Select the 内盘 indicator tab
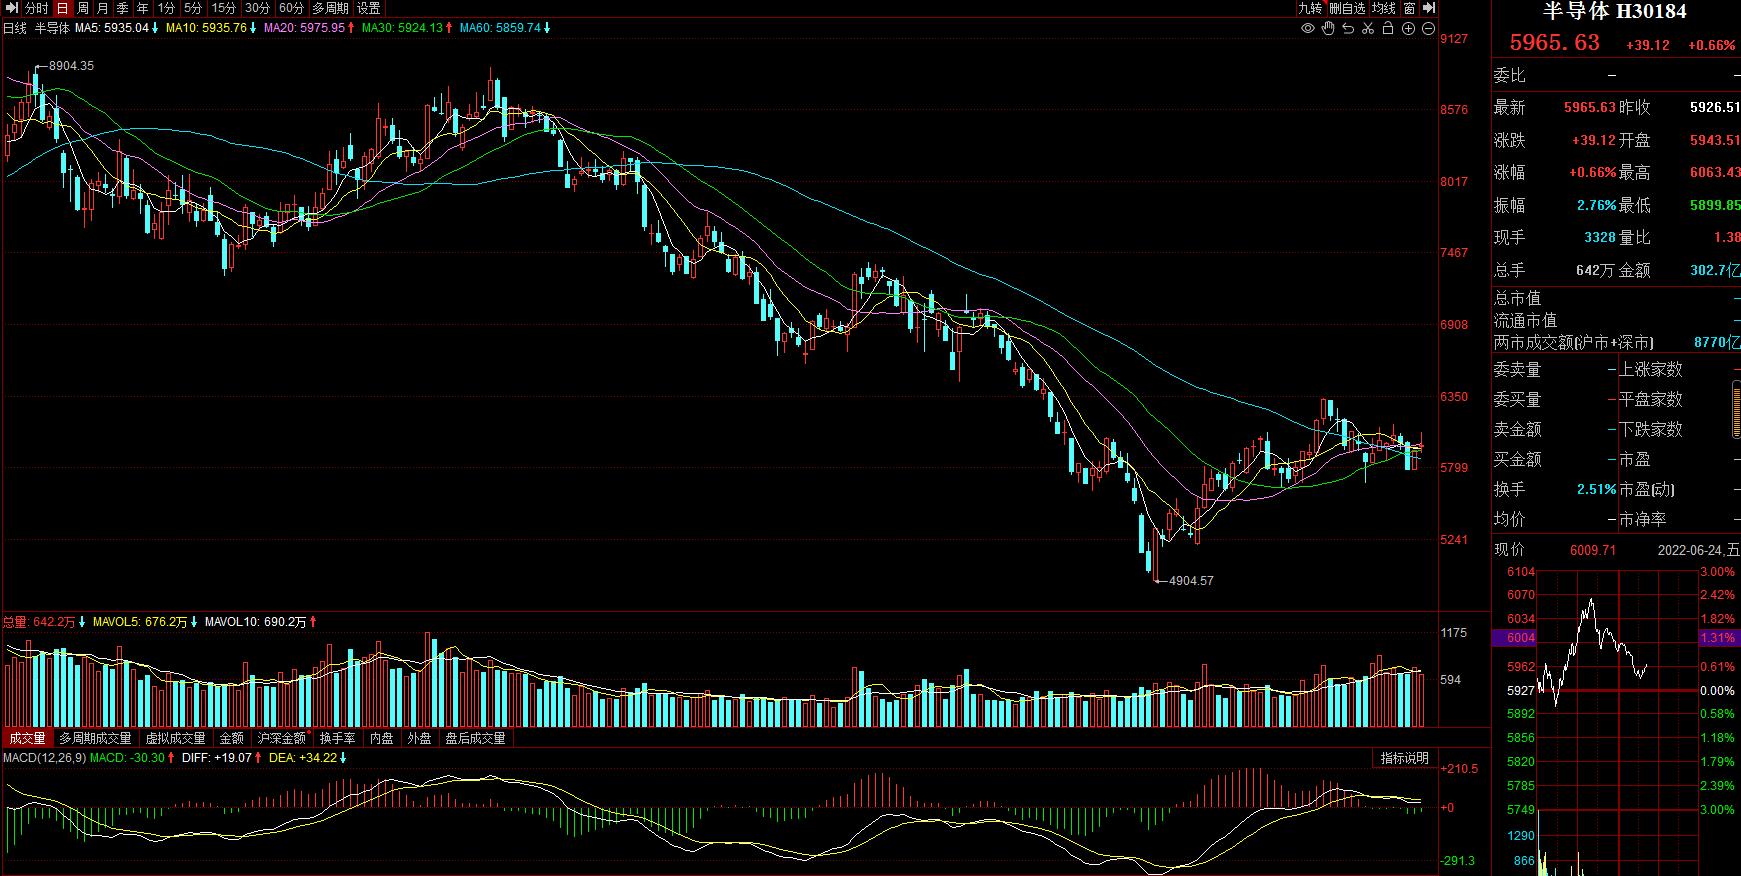1741x876 pixels. (x=382, y=738)
